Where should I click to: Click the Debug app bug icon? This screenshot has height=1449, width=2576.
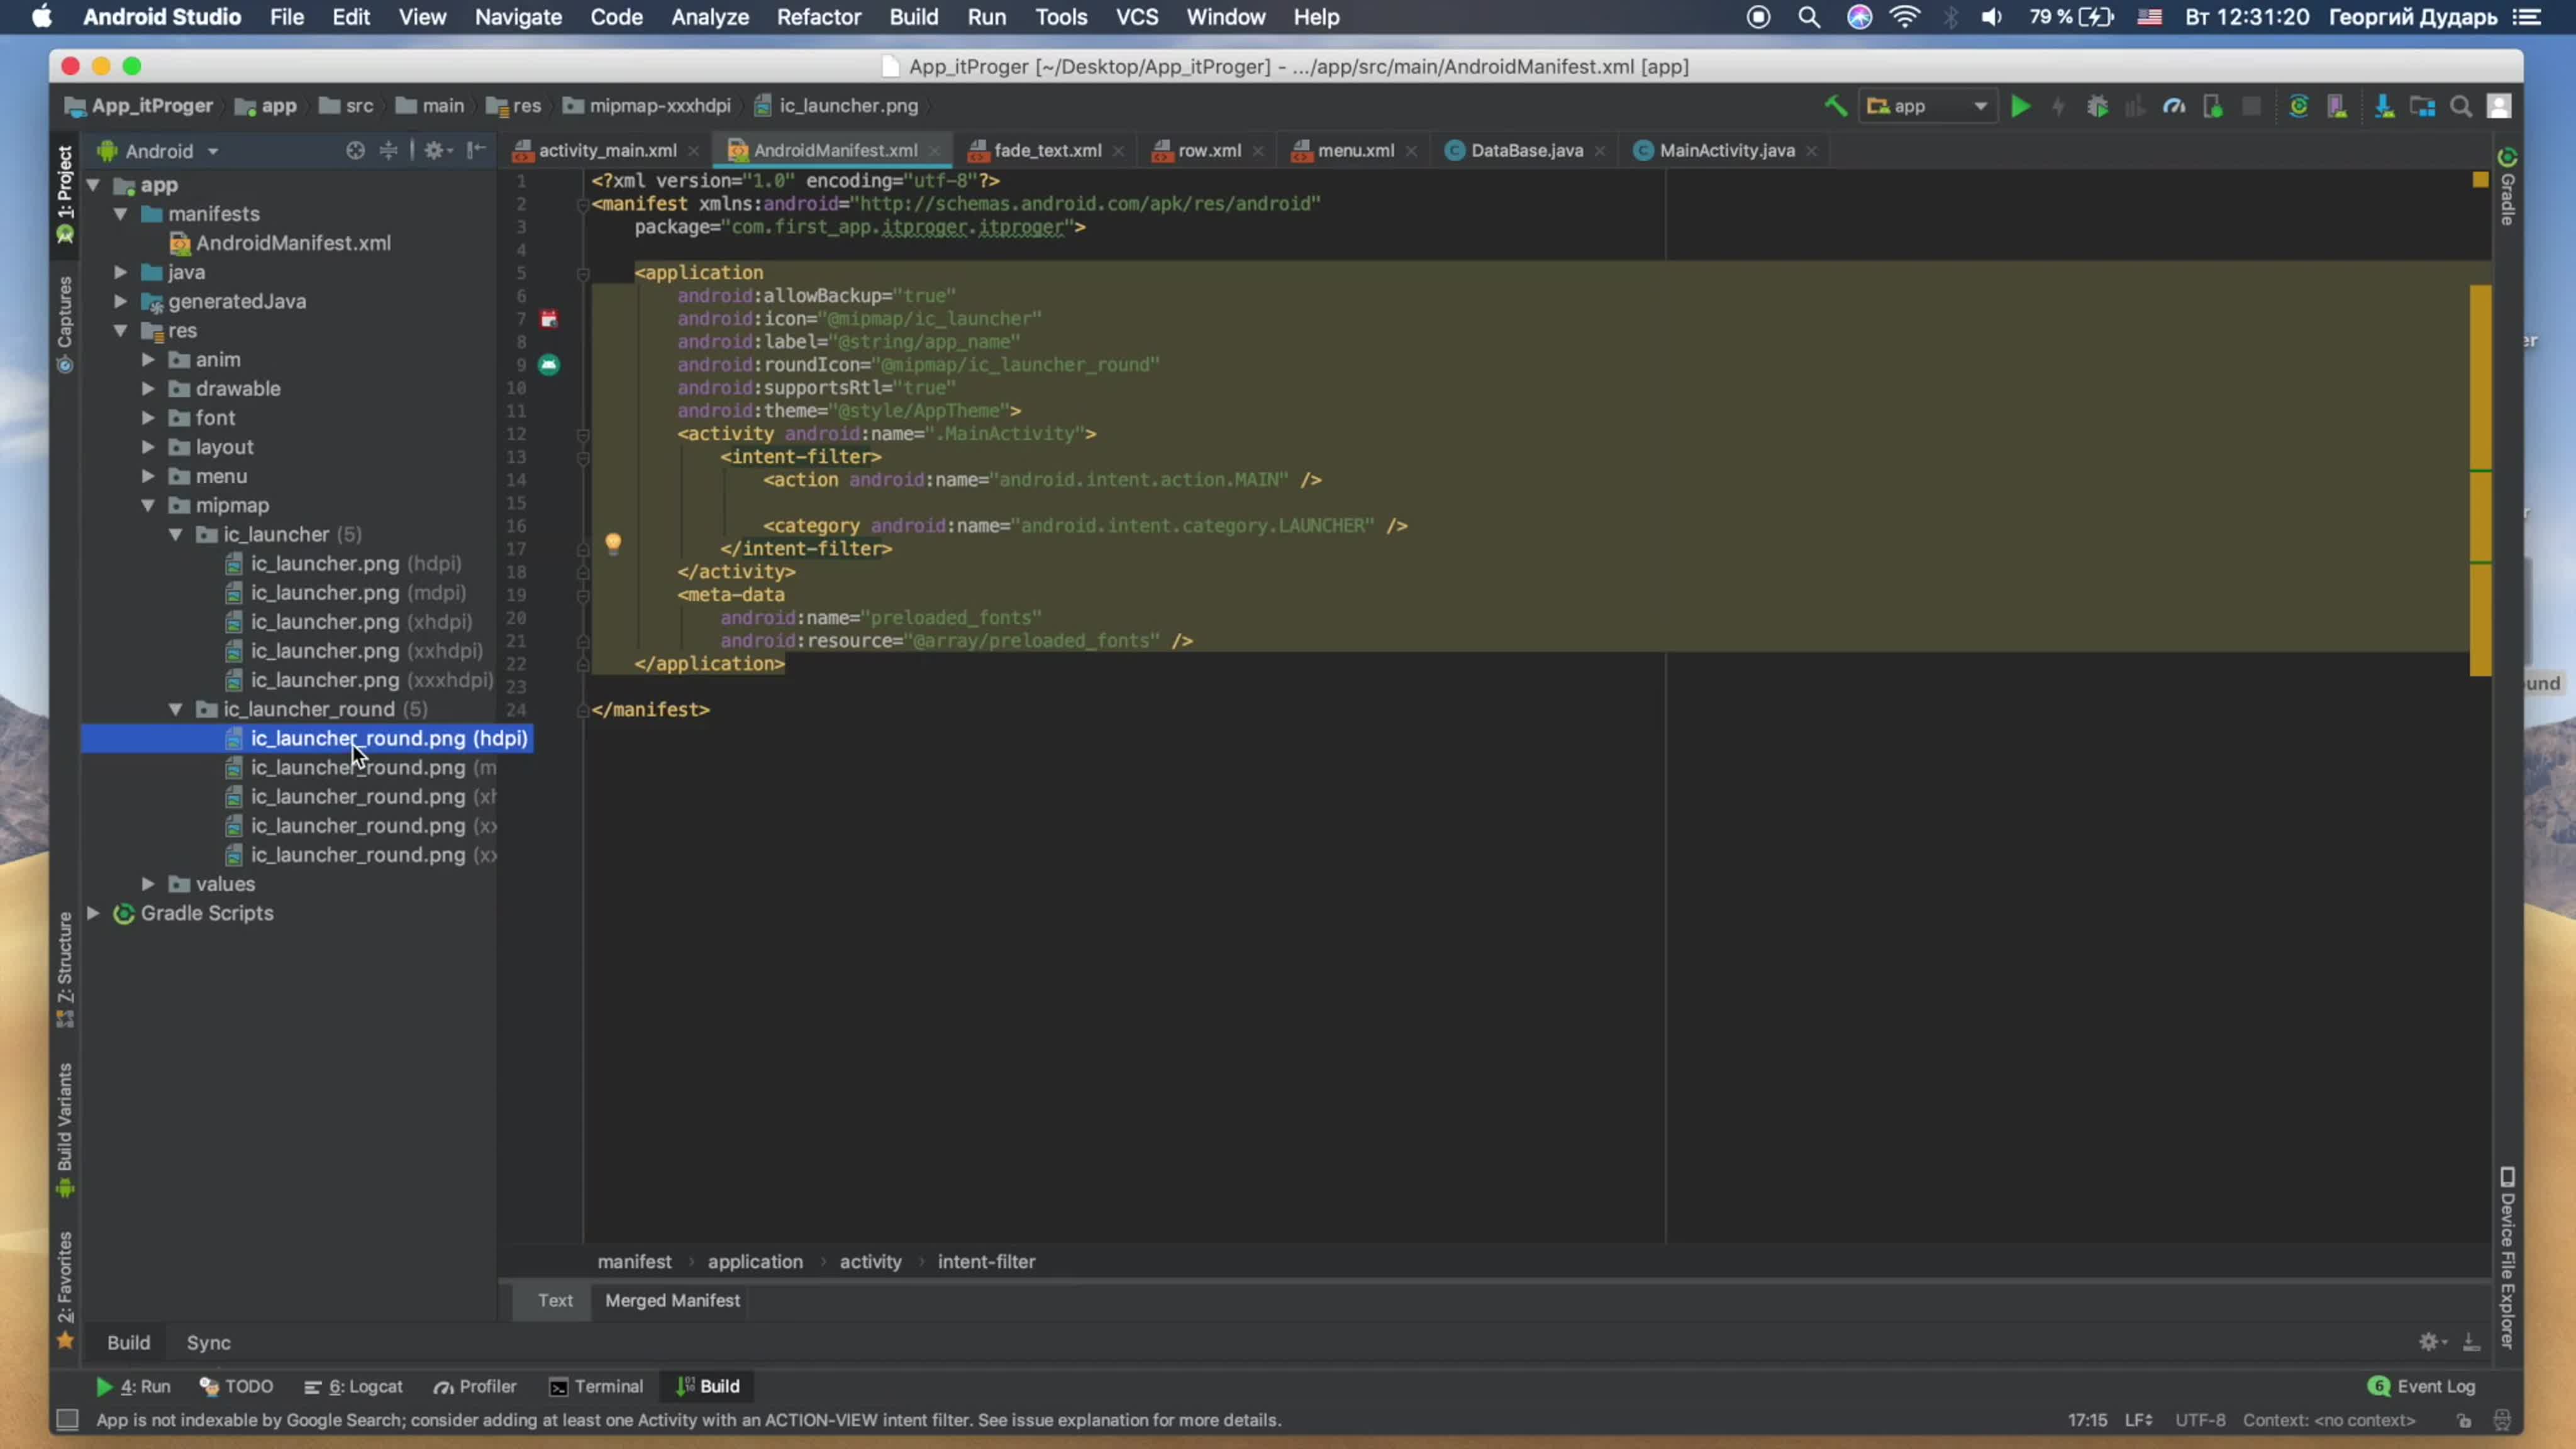pyautogui.click(x=2097, y=106)
